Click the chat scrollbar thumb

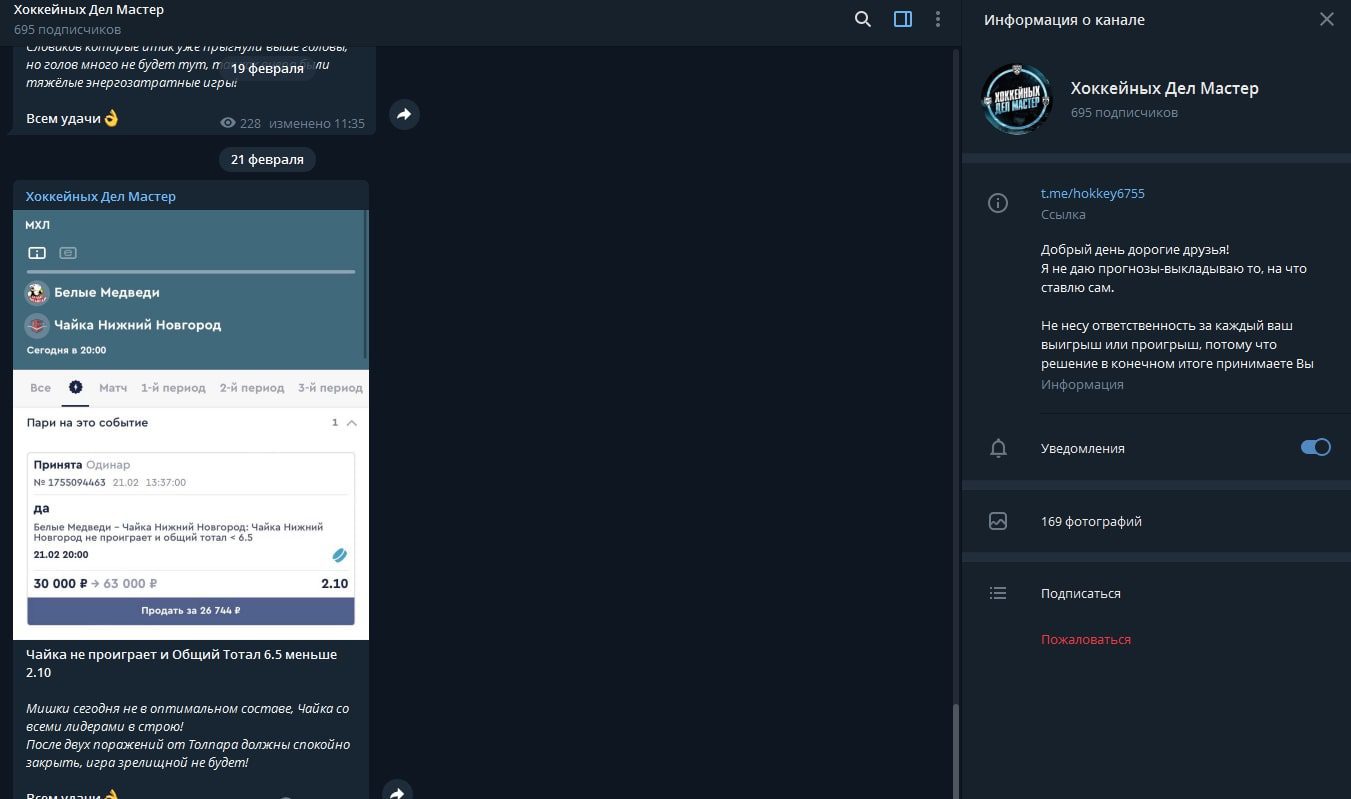(x=955, y=750)
